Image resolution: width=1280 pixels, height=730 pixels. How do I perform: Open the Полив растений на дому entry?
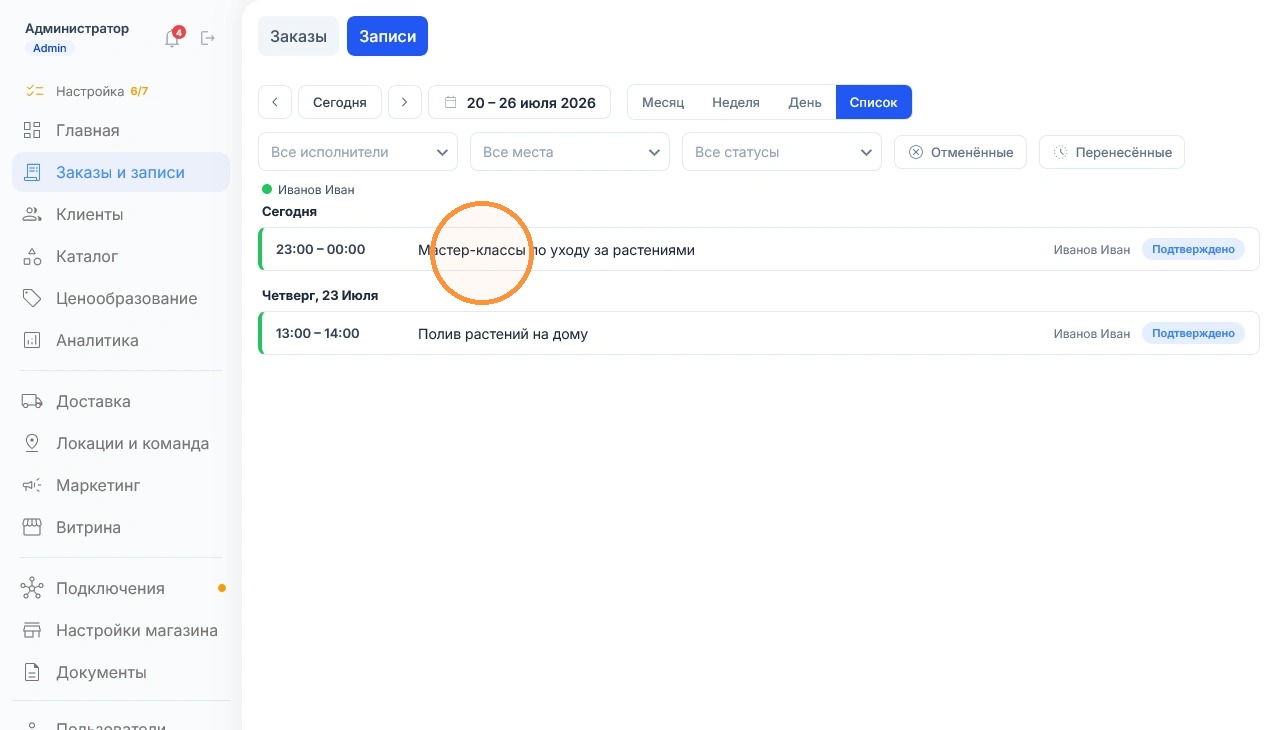[759, 333]
